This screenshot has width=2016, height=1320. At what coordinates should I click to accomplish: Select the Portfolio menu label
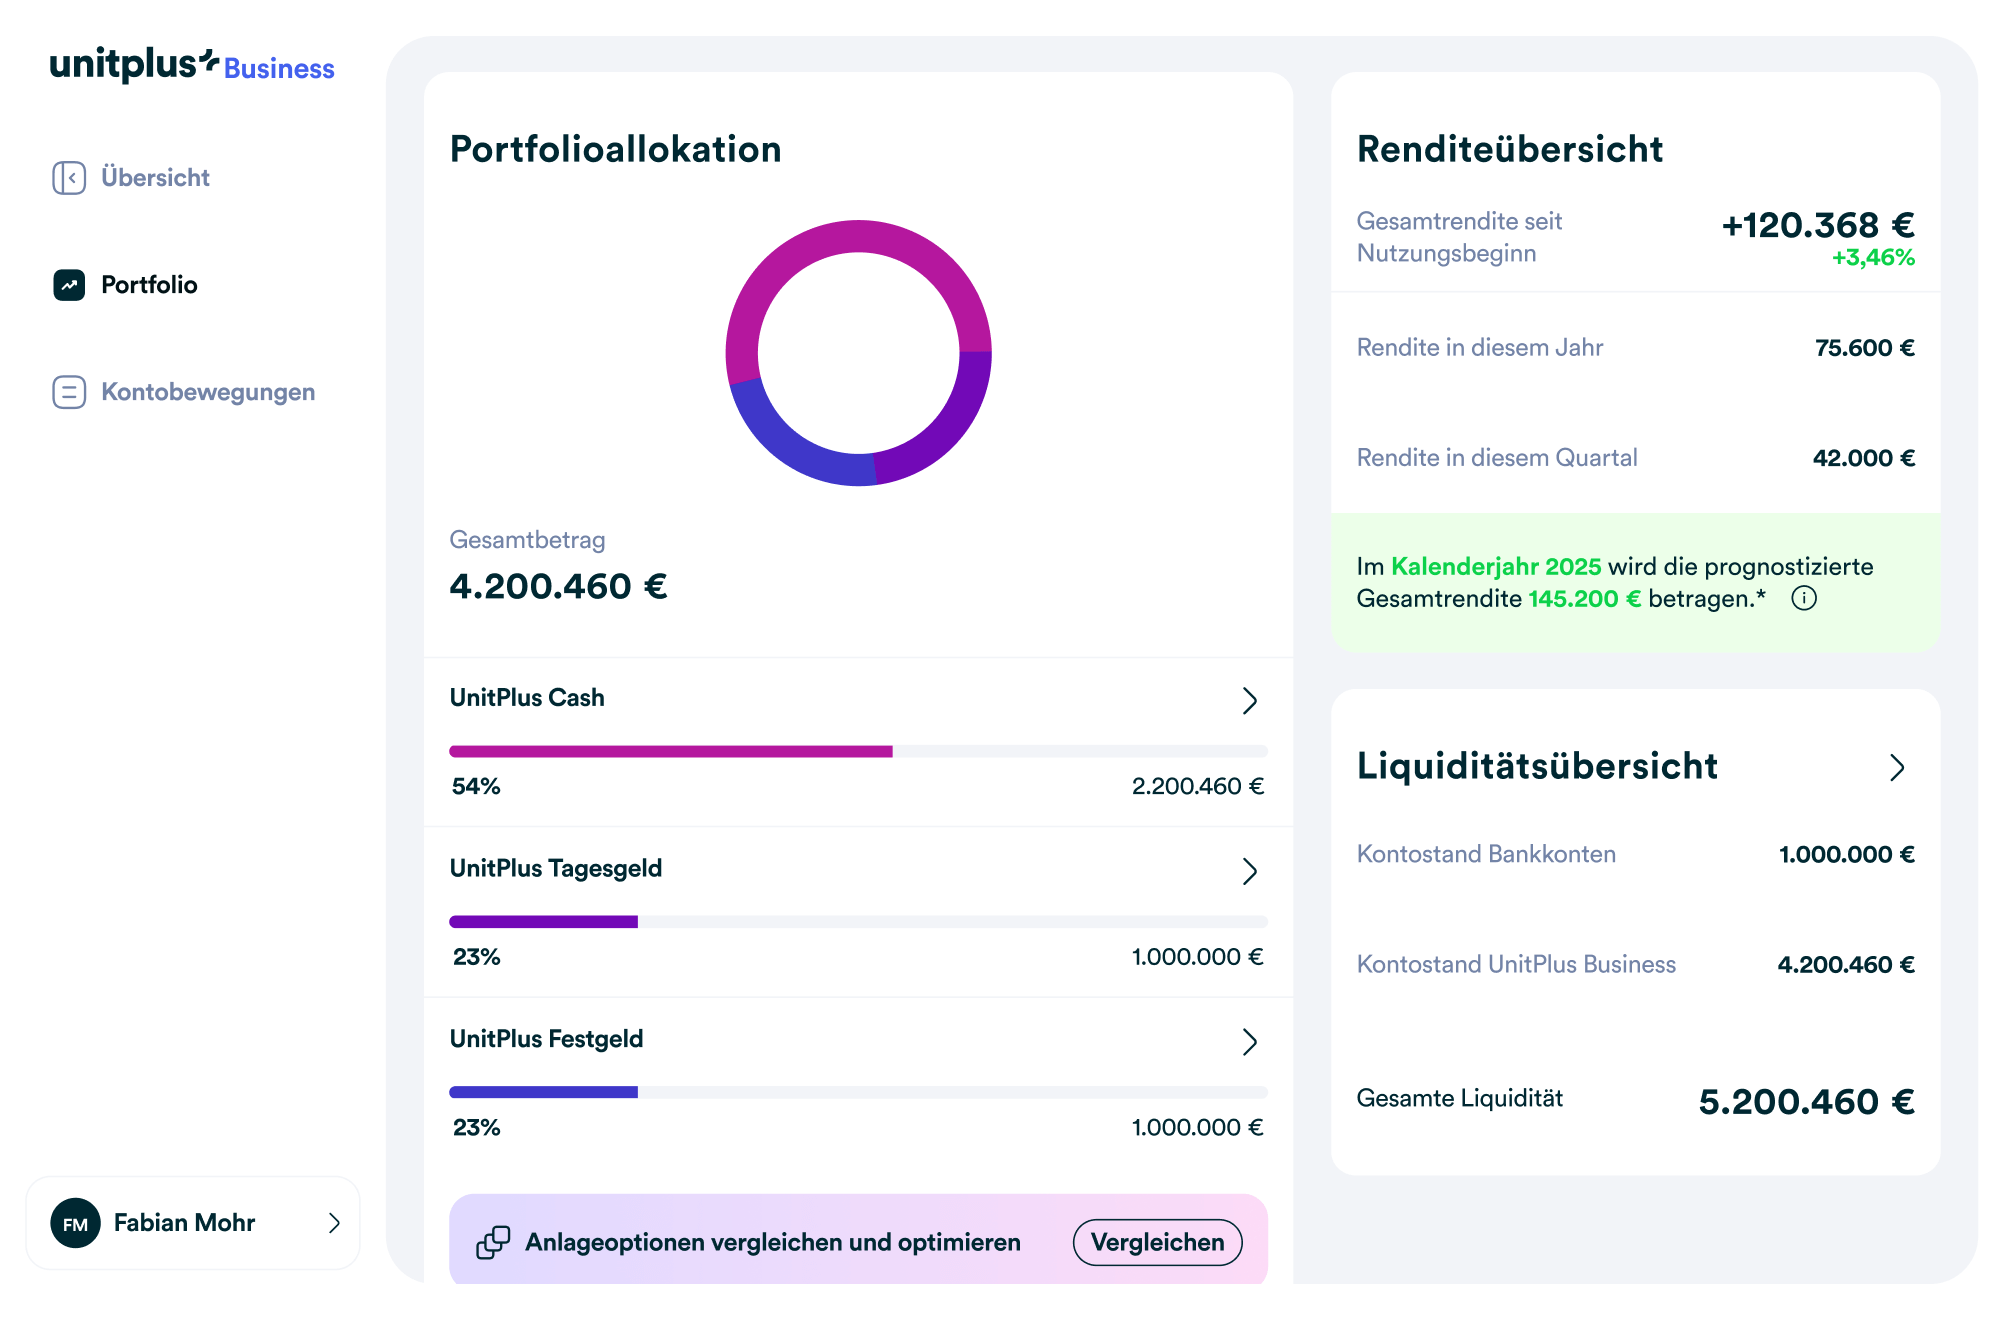[149, 285]
